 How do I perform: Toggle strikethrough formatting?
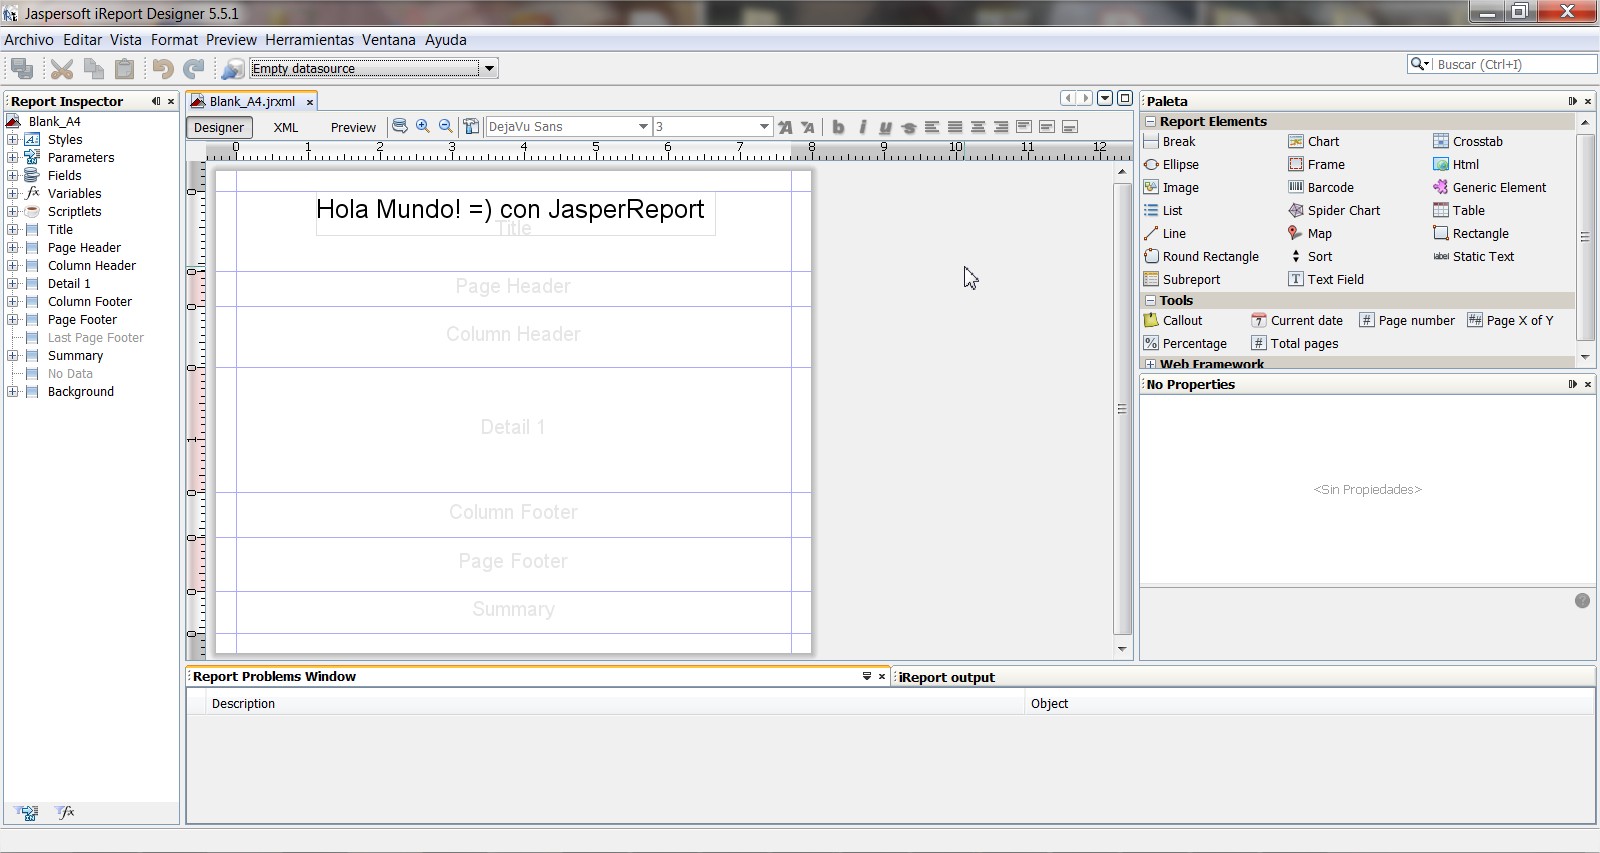point(908,127)
